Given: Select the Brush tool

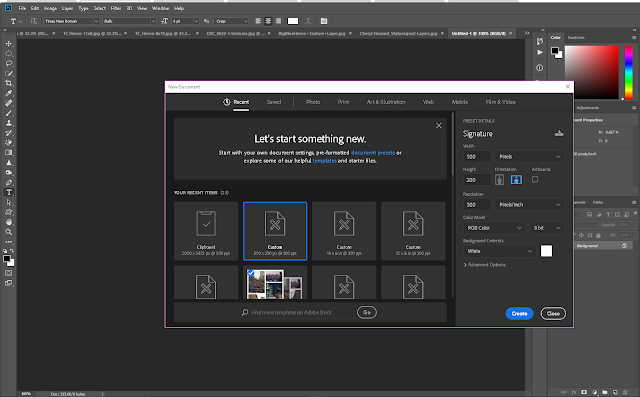Looking at the screenshot, I should click(9, 113).
